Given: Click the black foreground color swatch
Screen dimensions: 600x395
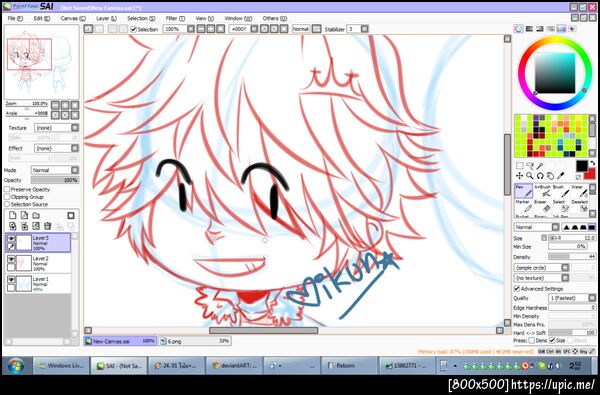Looking at the screenshot, I should [x=582, y=166].
